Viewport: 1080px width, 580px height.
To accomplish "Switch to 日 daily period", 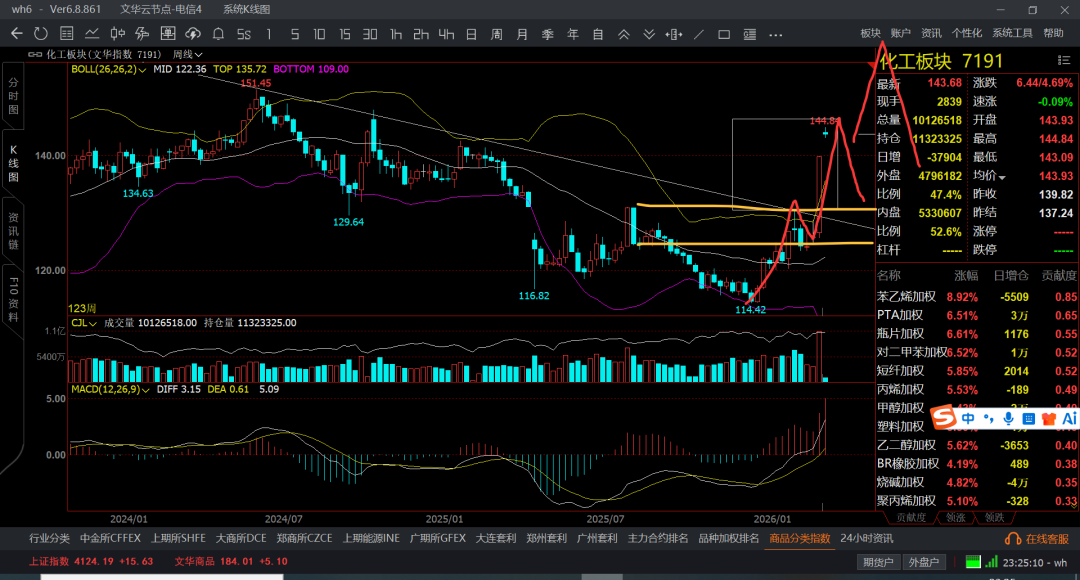I will (x=471, y=34).
